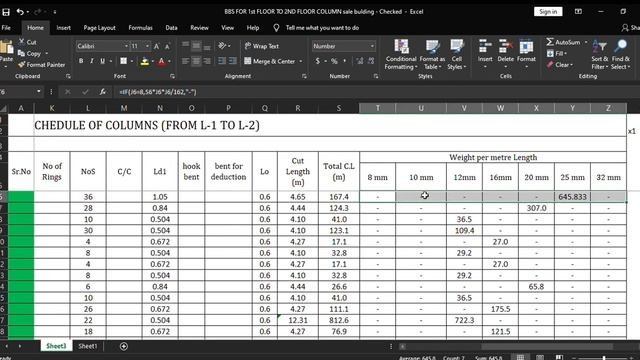Apply accounting dollar format
The height and width of the screenshot is (360, 640).
pos(318,61)
